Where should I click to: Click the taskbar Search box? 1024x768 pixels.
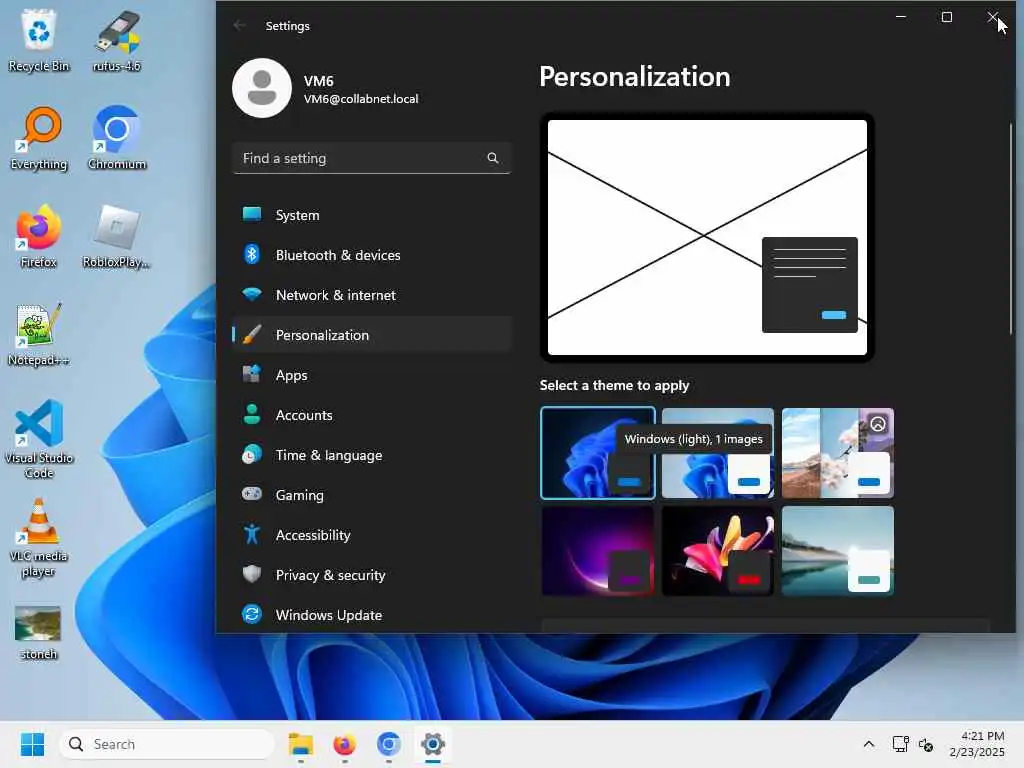[167, 744]
